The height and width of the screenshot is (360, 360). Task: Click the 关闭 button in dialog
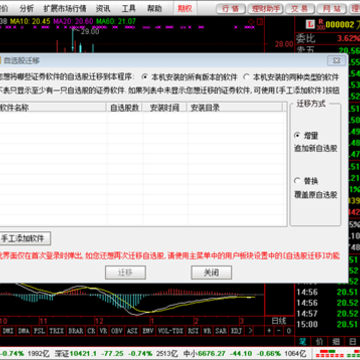pyautogui.click(x=211, y=273)
